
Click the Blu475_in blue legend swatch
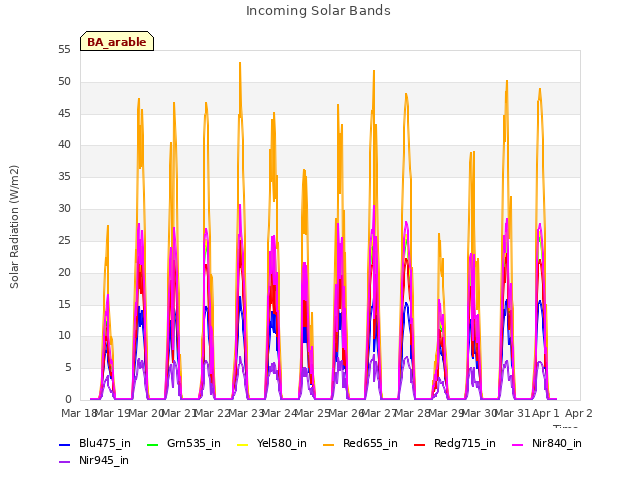click(x=64, y=444)
